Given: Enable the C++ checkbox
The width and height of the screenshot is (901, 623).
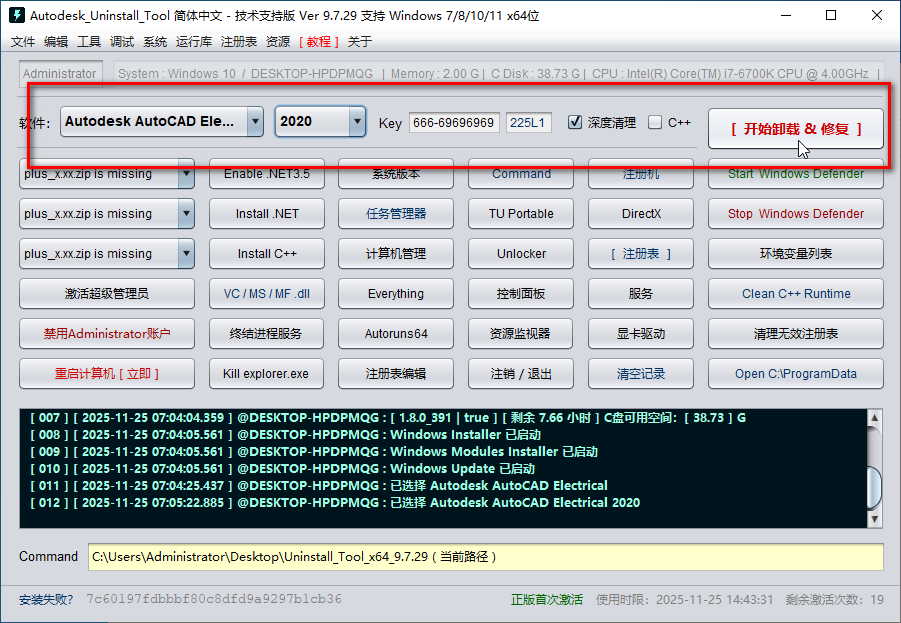Looking at the screenshot, I should coord(655,122).
